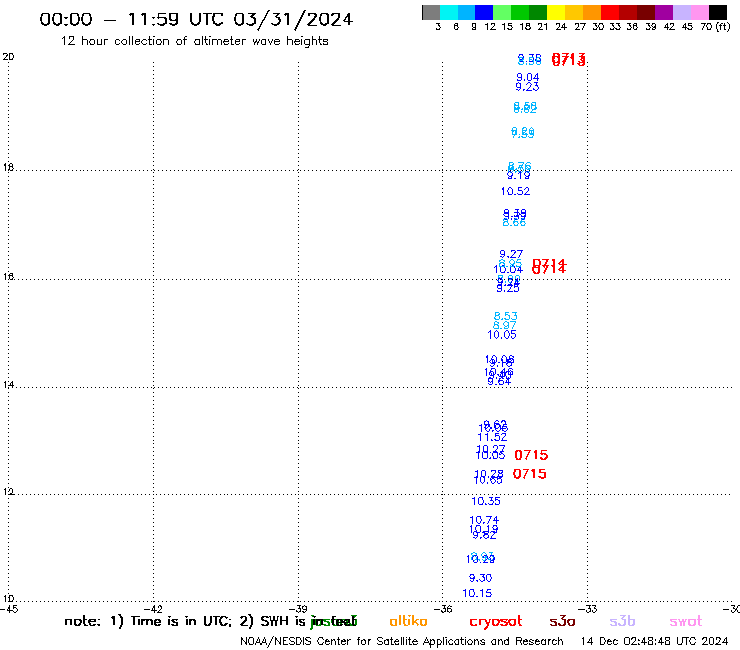This screenshot has width=740, height=650.
Task: Click the wave height value 9.04
Action: click(x=528, y=77)
